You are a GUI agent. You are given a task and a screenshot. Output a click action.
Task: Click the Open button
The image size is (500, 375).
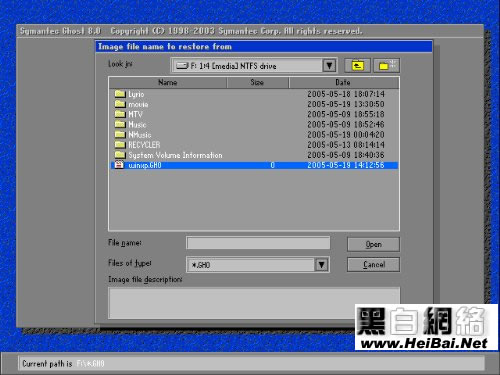[x=373, y=244]
